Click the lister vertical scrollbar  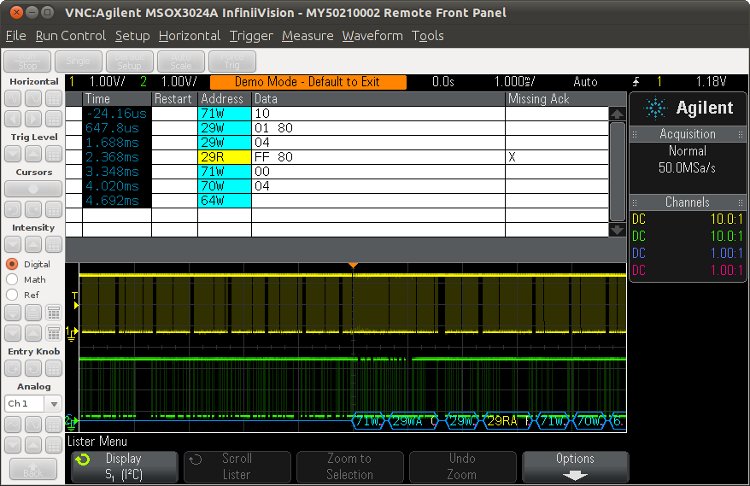pyautogui.click(x=617, y=170)
